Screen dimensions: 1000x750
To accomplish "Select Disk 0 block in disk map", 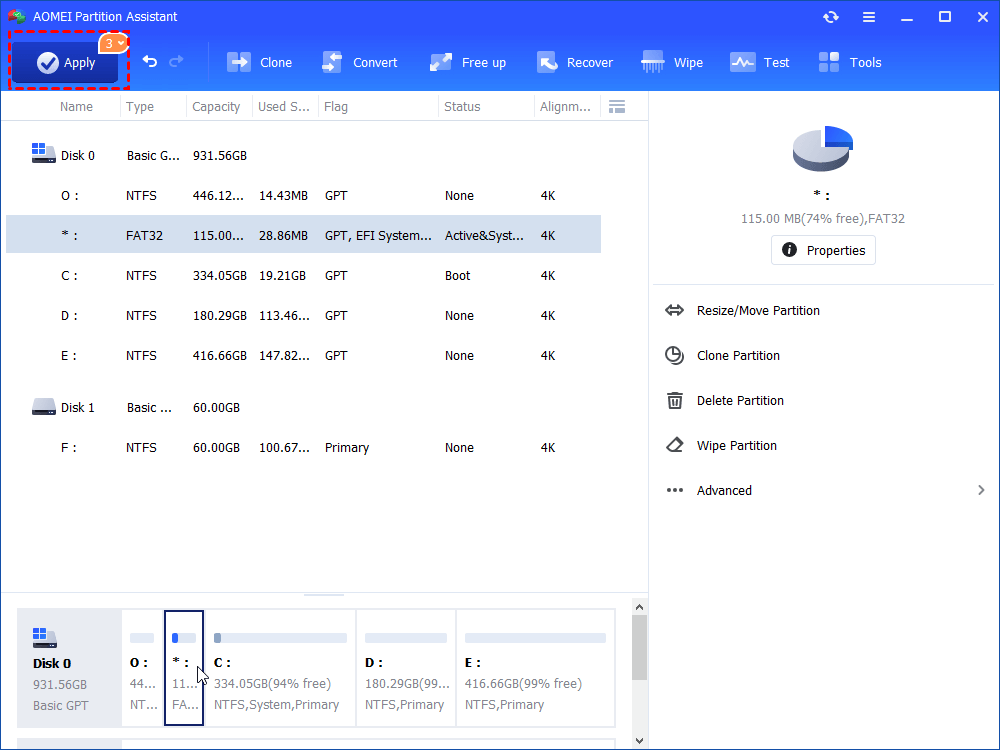I will click(x=69, y=668).
